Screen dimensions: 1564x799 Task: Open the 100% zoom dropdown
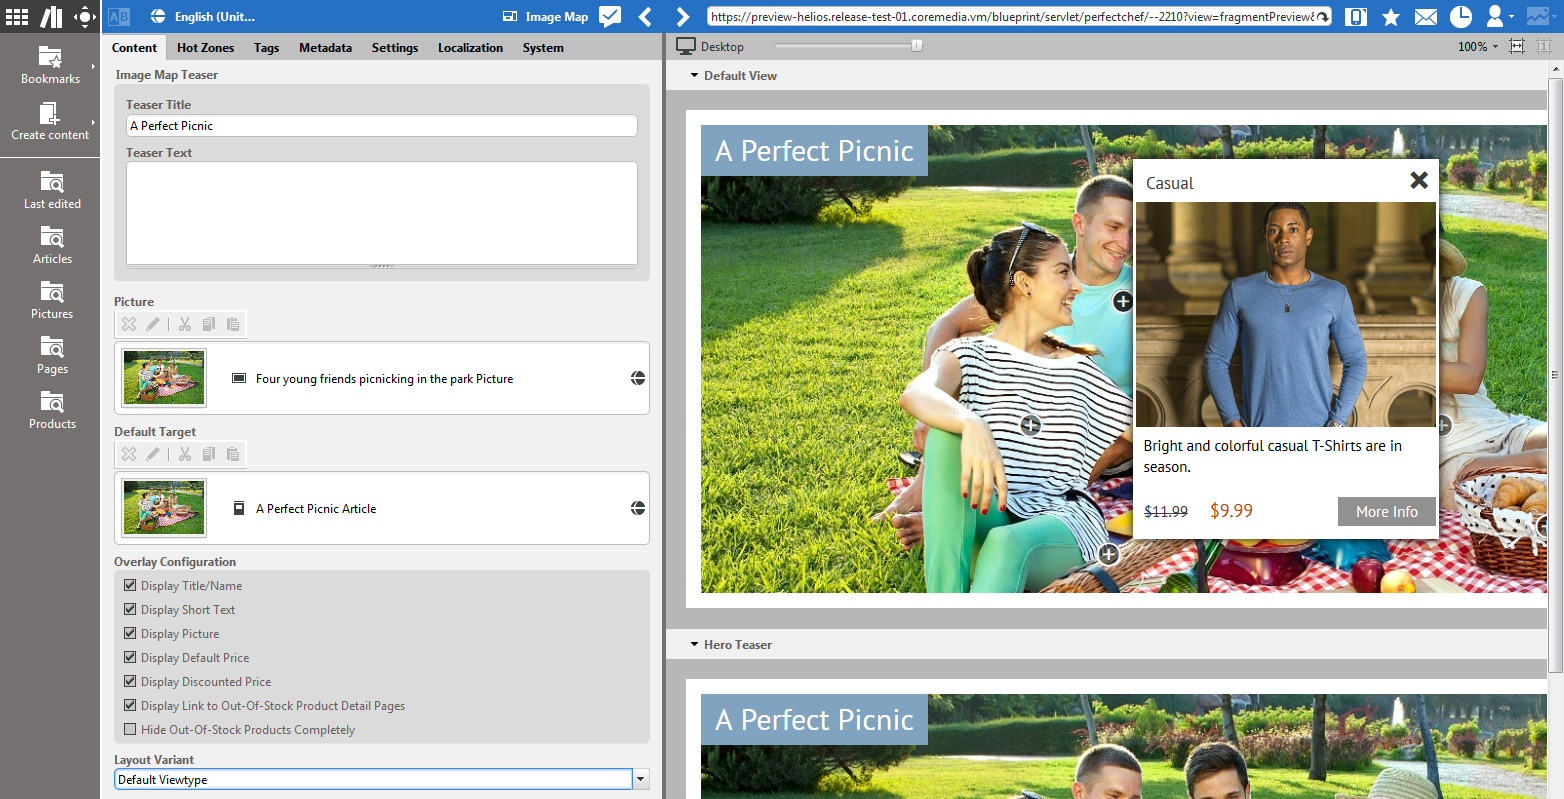click(1478, 47)
